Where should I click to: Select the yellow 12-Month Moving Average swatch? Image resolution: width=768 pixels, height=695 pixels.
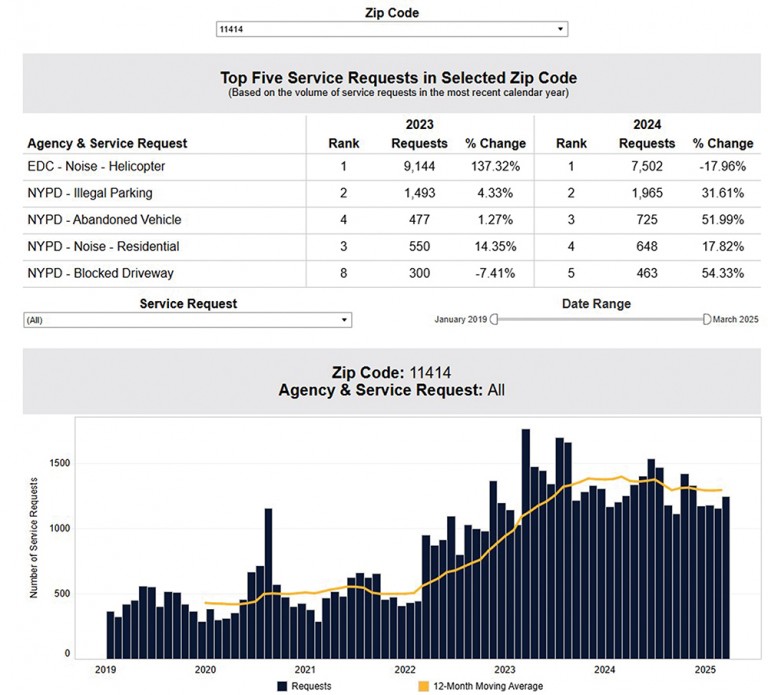425,686
